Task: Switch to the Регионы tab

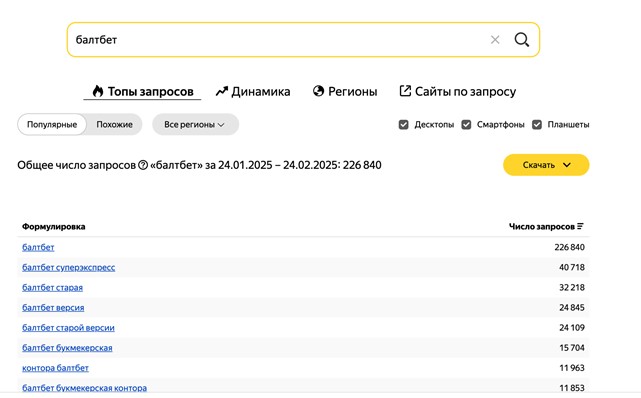Action: point(345,91)
